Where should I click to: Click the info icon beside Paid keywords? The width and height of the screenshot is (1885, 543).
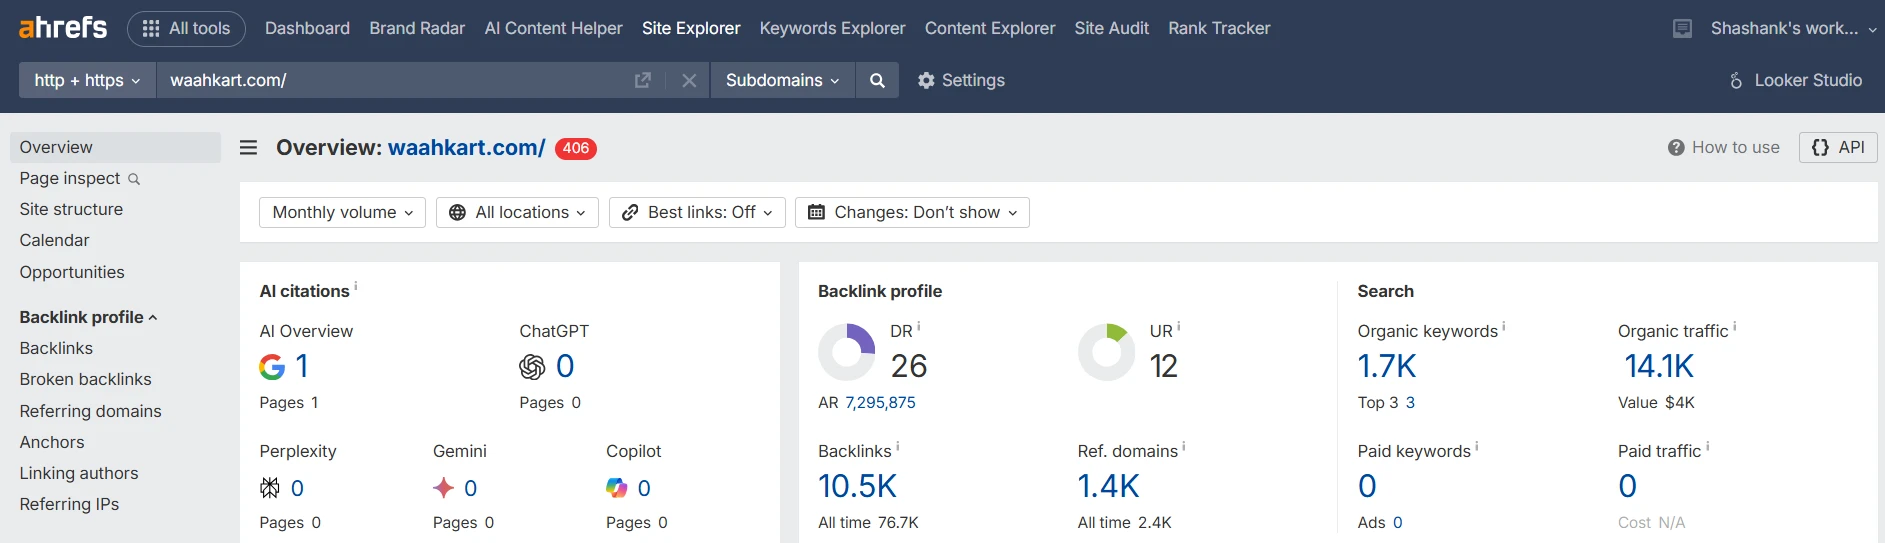coord(1477,446)
